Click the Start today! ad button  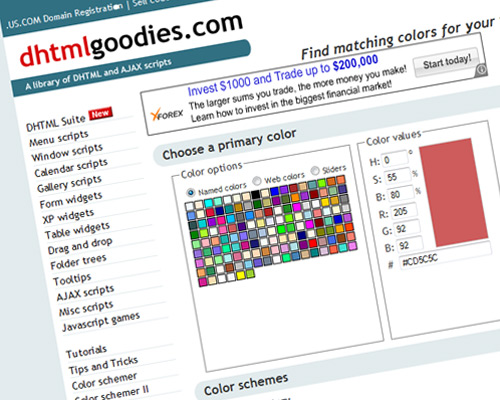point(447,62)
